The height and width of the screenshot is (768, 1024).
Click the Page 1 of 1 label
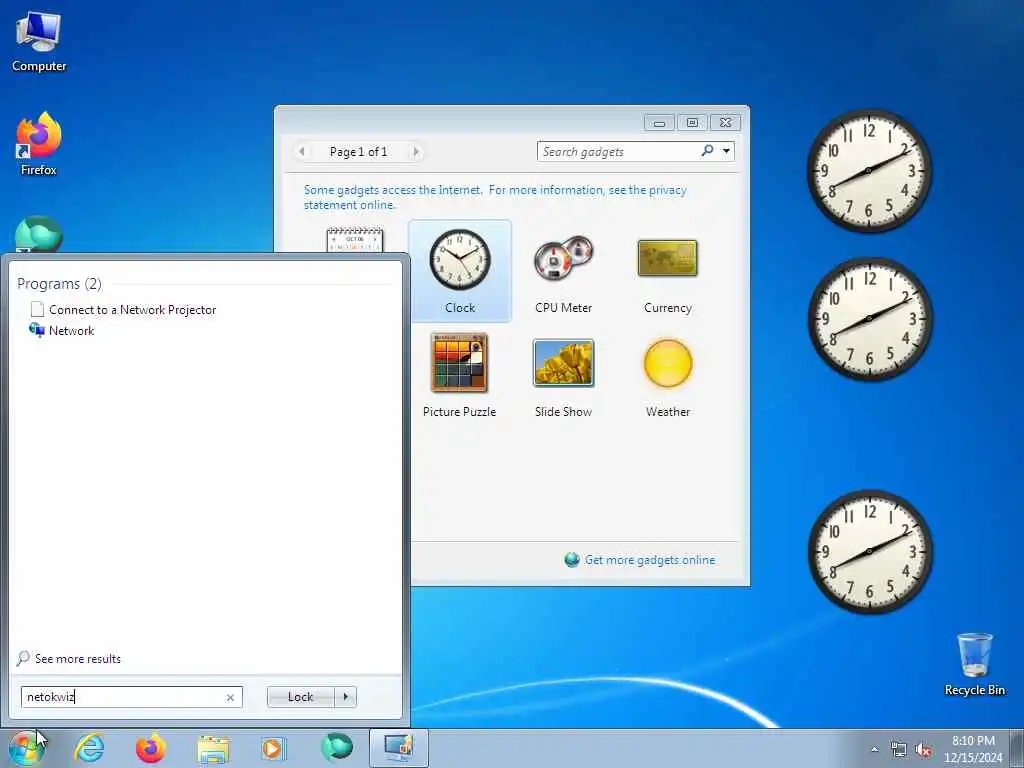tap(359, 152)
